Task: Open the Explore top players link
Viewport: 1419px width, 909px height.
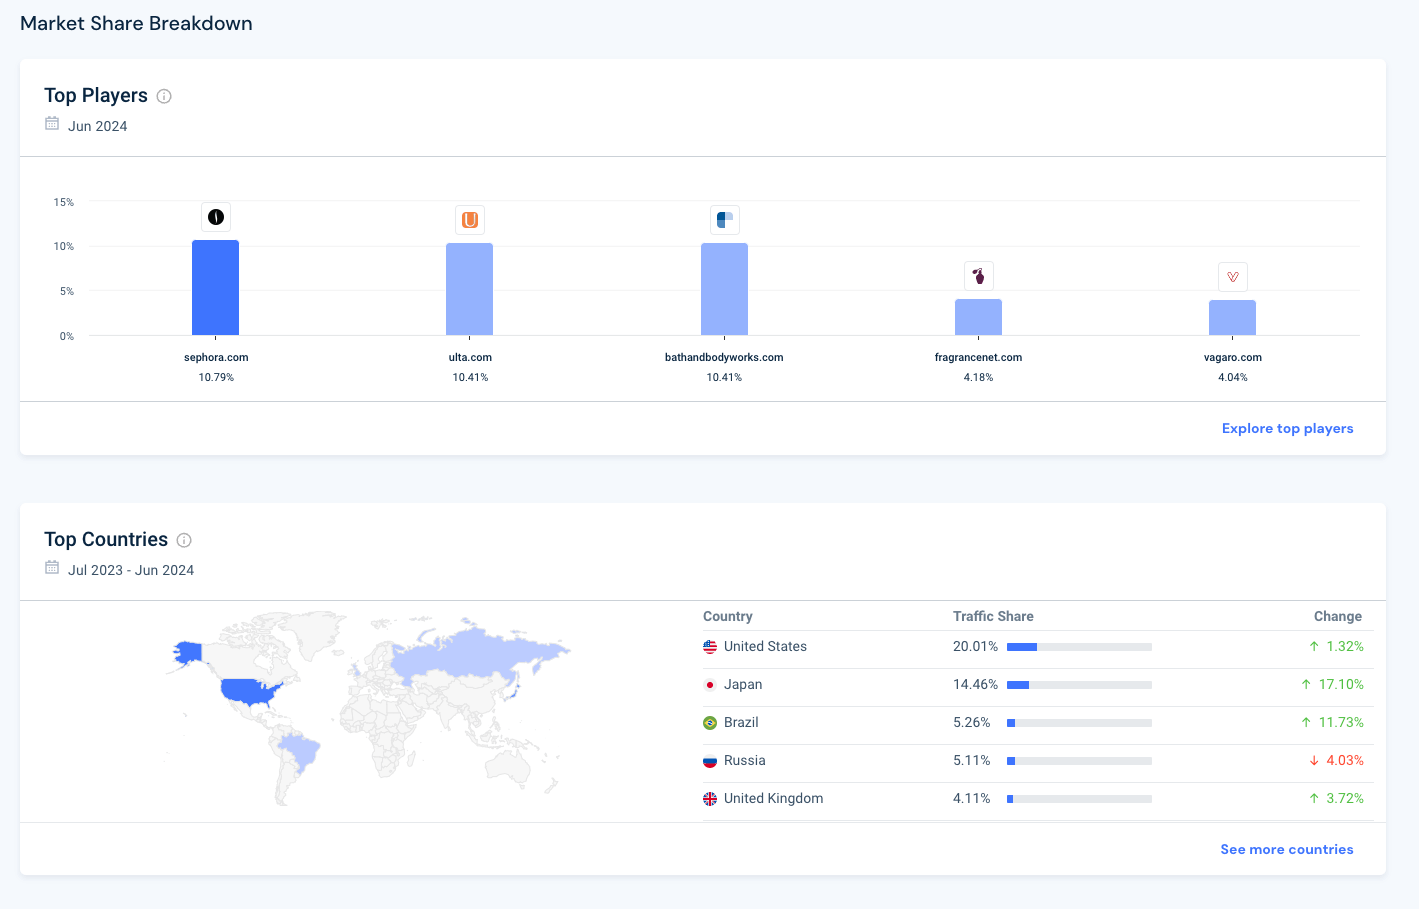Action: pyautogui.click(x=1287, y=428)
